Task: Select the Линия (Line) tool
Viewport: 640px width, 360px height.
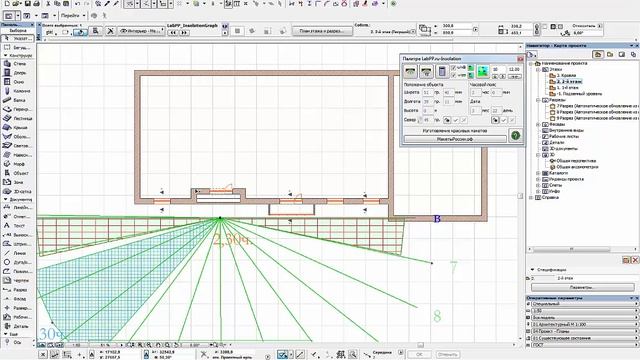Action: [16, 253]
